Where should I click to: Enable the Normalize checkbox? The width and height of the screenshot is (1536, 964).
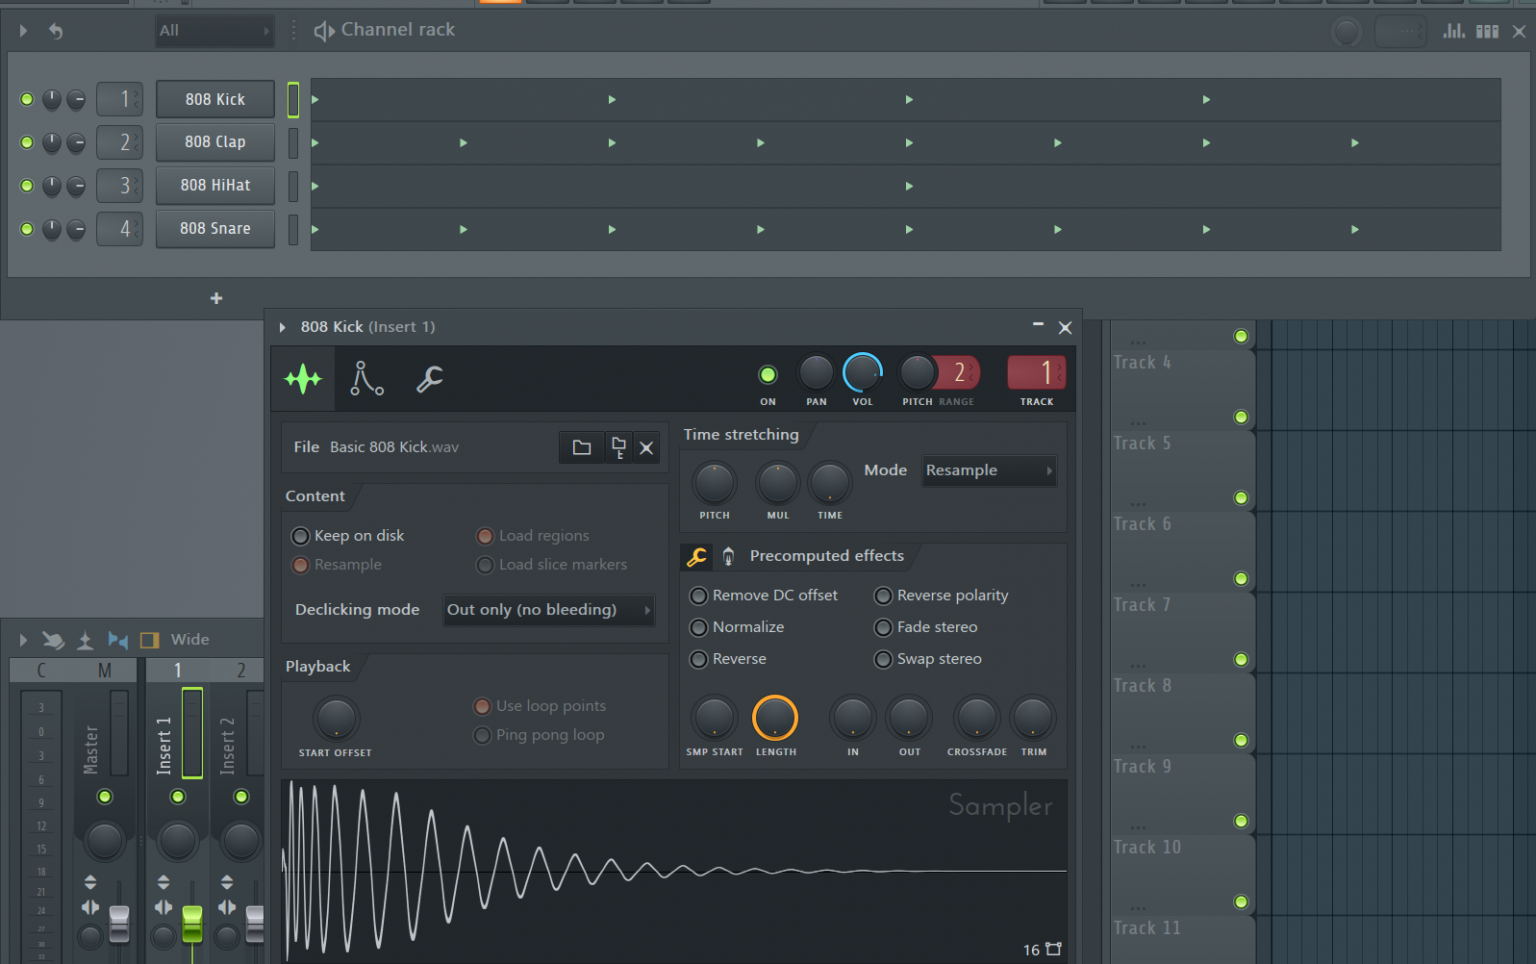698,627
